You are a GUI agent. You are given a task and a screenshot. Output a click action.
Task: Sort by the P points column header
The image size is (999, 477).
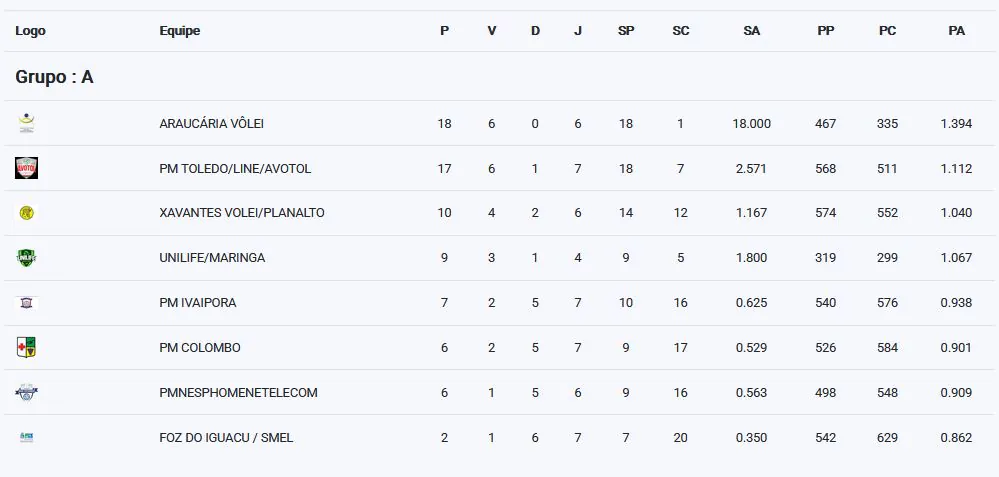click(x=444, y=31)
